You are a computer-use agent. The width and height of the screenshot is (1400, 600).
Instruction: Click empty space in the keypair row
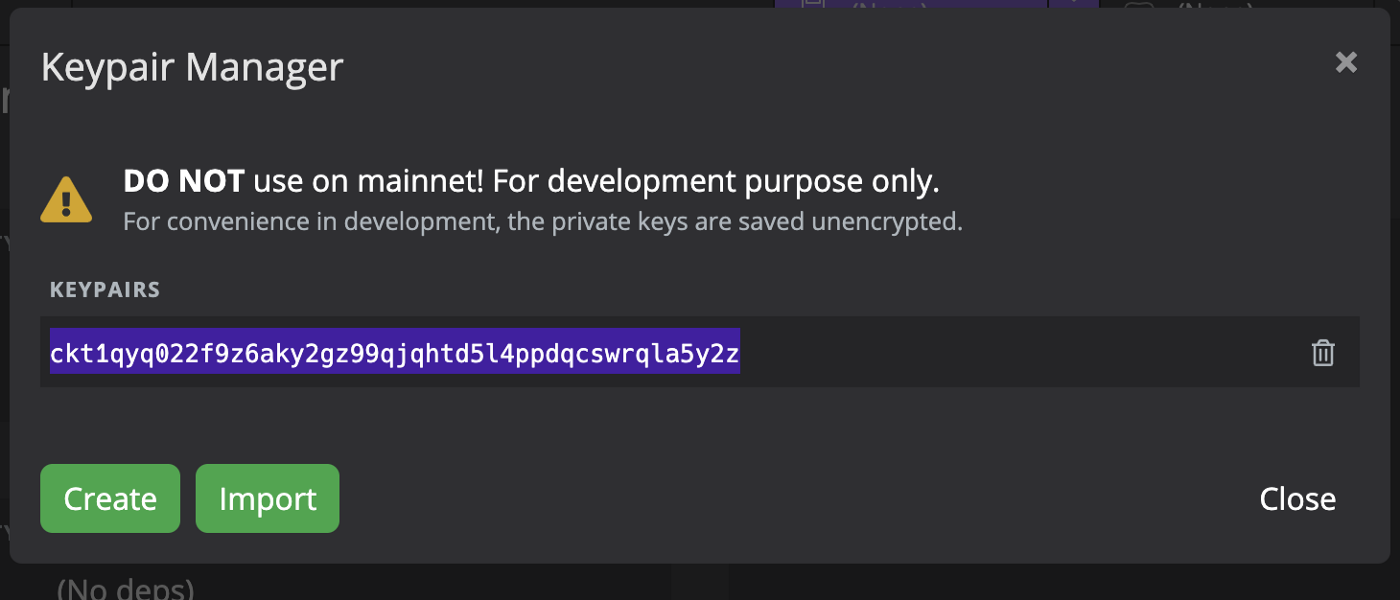[x=1020, y=352]
